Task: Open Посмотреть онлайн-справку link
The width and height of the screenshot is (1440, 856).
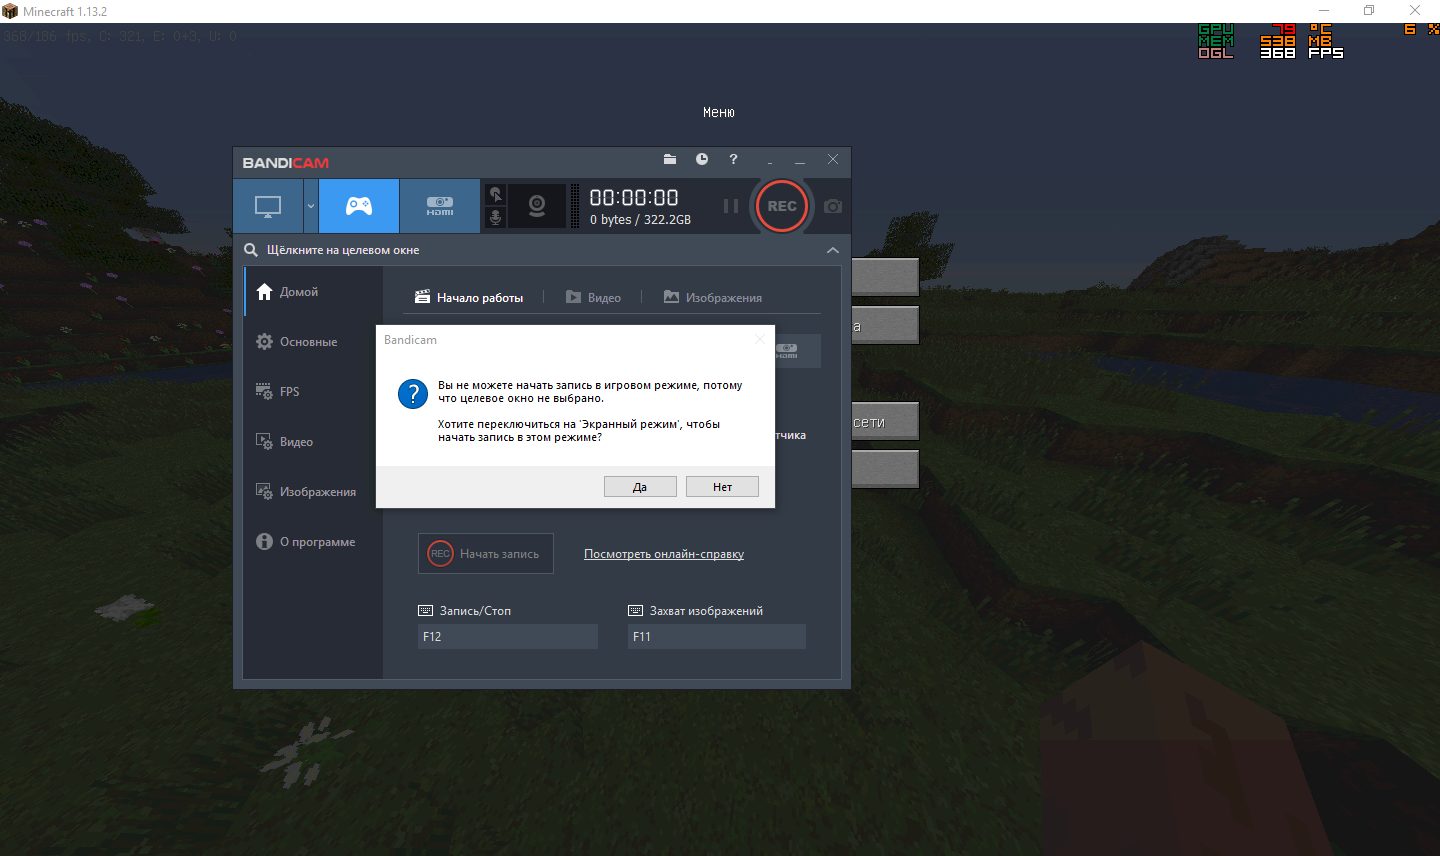Action: tap(664, 554)
